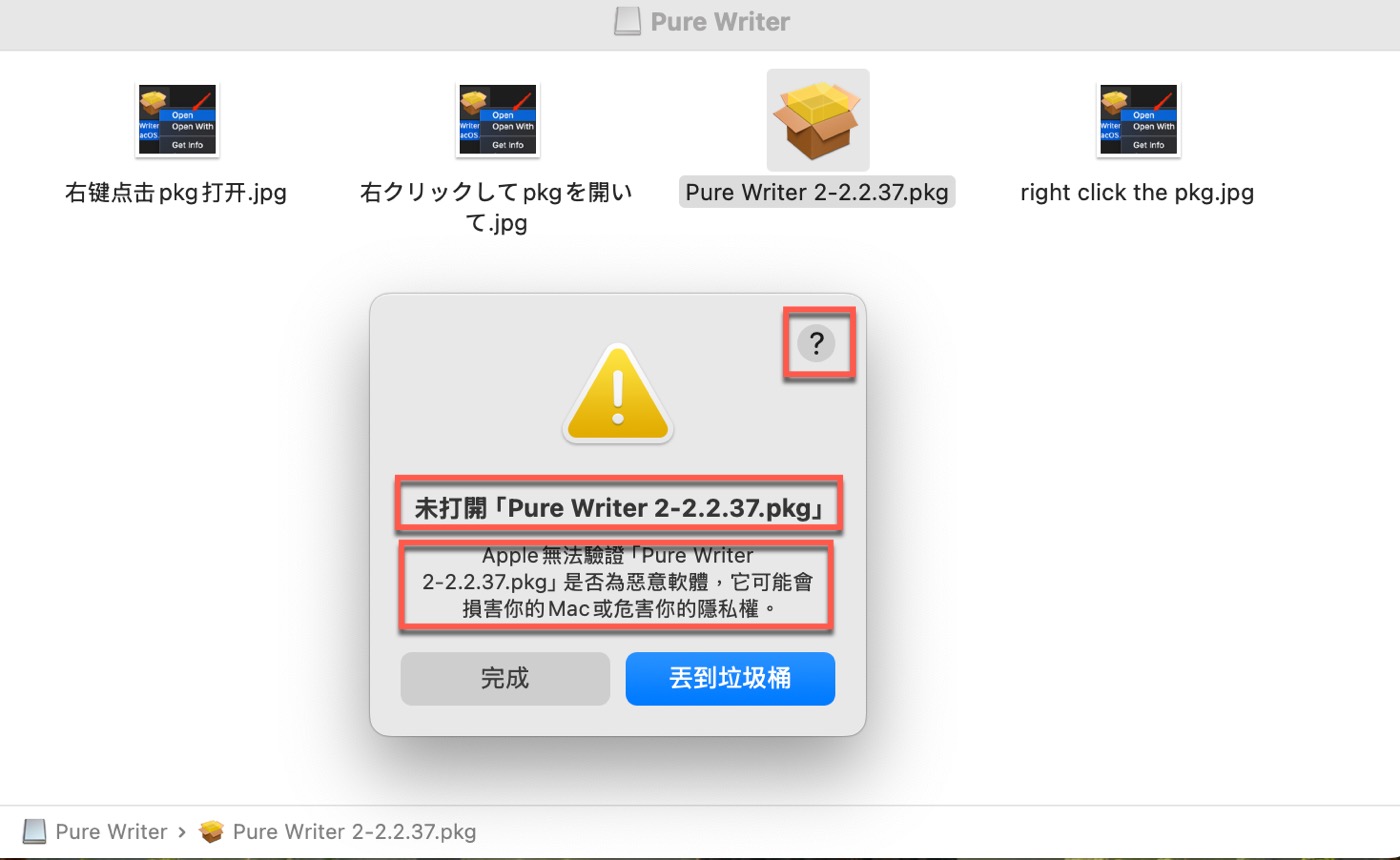Click the dialog title 未打開「Pure Writer 2-2.2.37.pkg」
Viewport: 1400px width, 860px height.
pos(619,509)
